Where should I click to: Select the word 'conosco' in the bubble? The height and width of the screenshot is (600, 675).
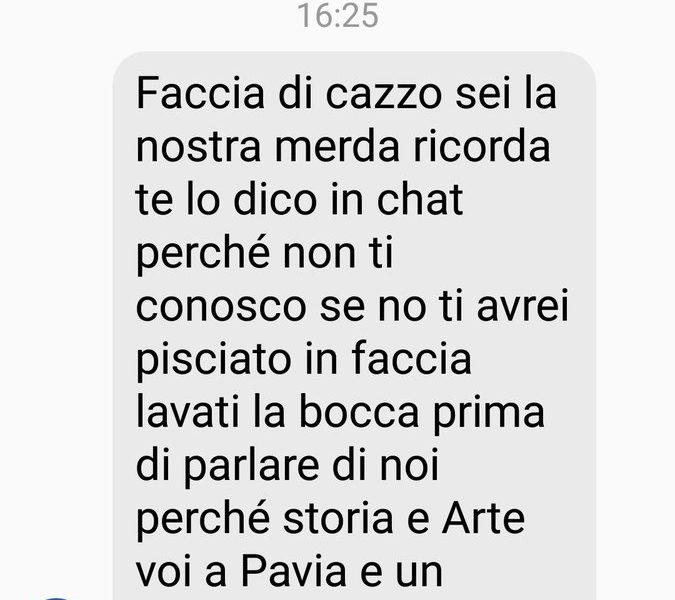click(x=221, y=307)
